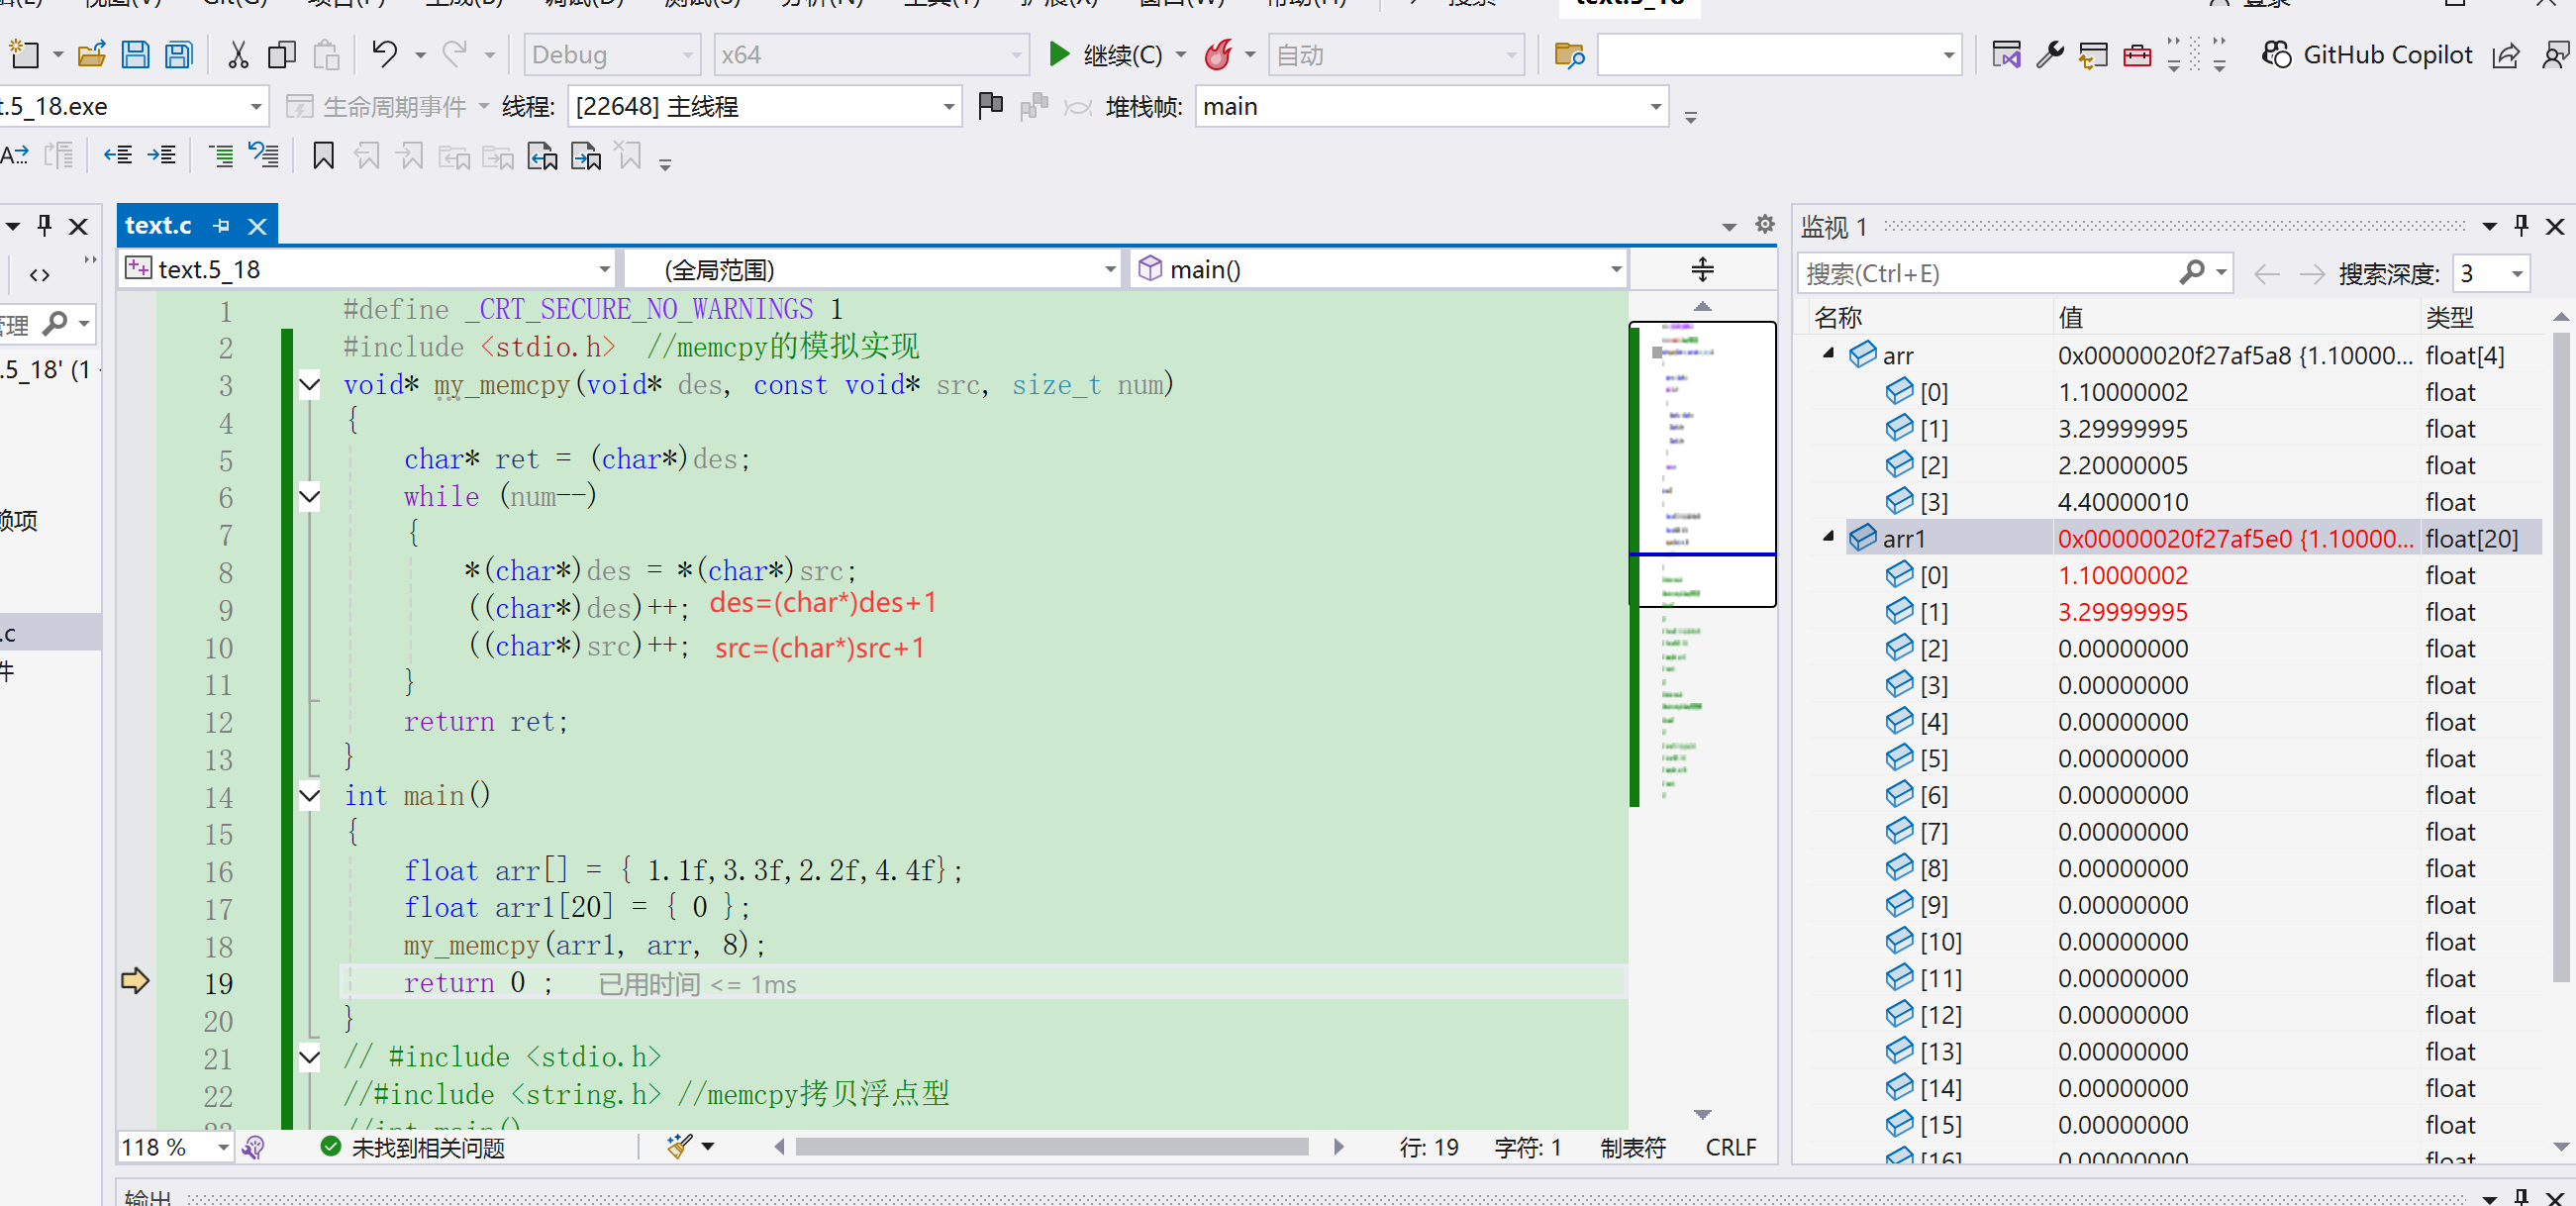2576x1206 pixels.
Task: Click the Save All icon
Action: tap(179, 54)
